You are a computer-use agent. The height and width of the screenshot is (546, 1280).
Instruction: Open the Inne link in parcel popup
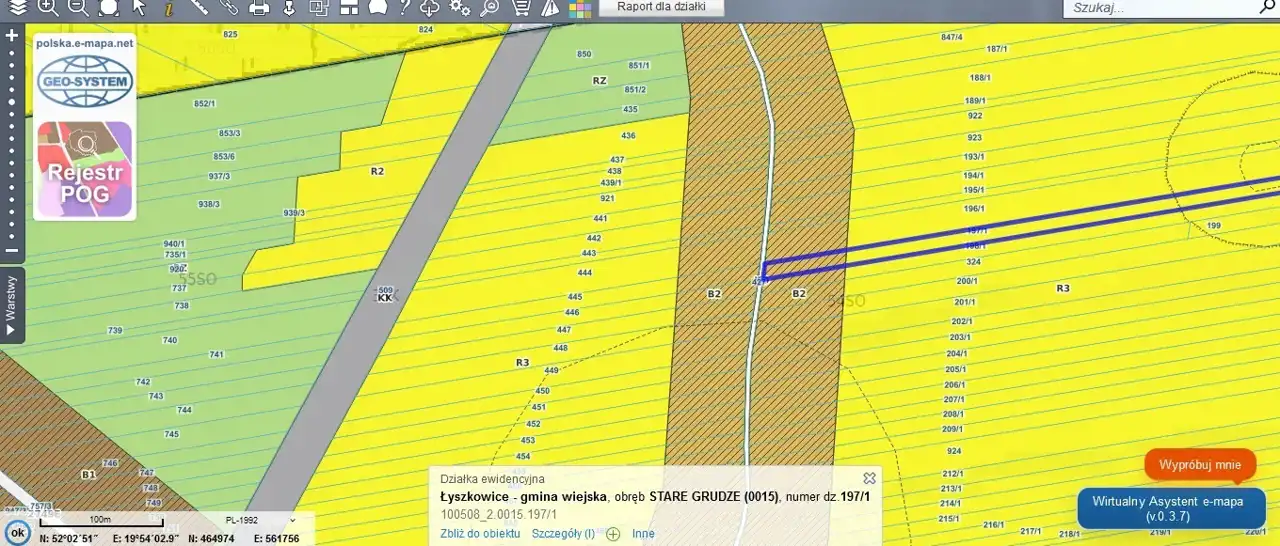click(643, 534)
